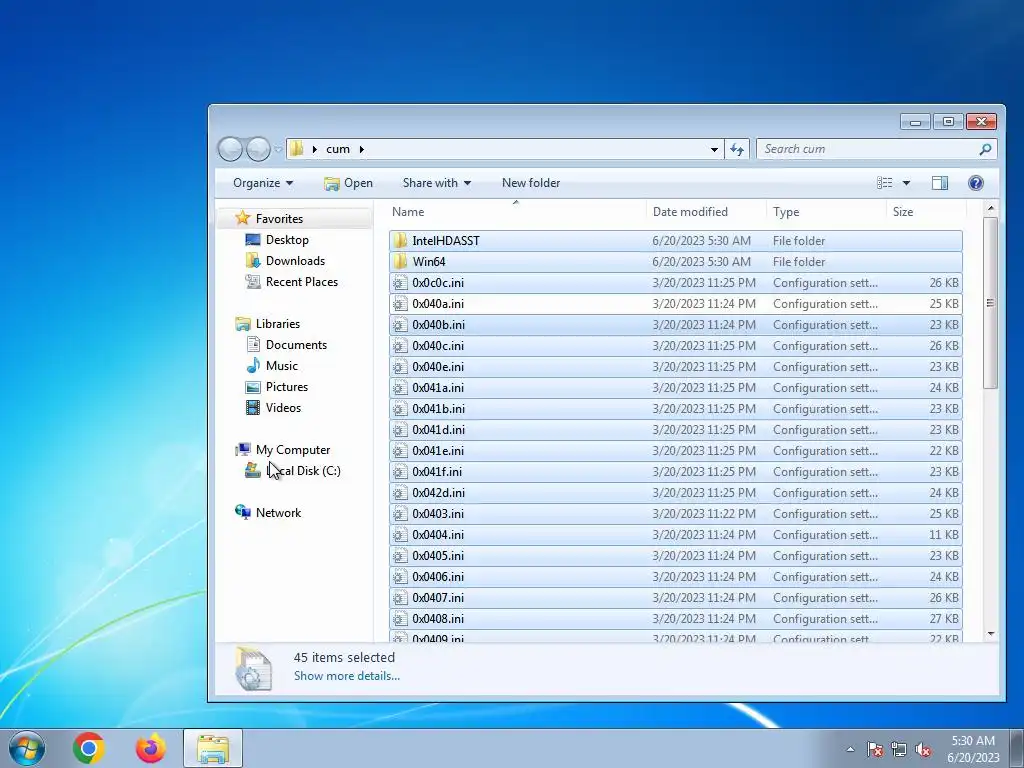Select file name 0x0407.ini

pos(438,598)
